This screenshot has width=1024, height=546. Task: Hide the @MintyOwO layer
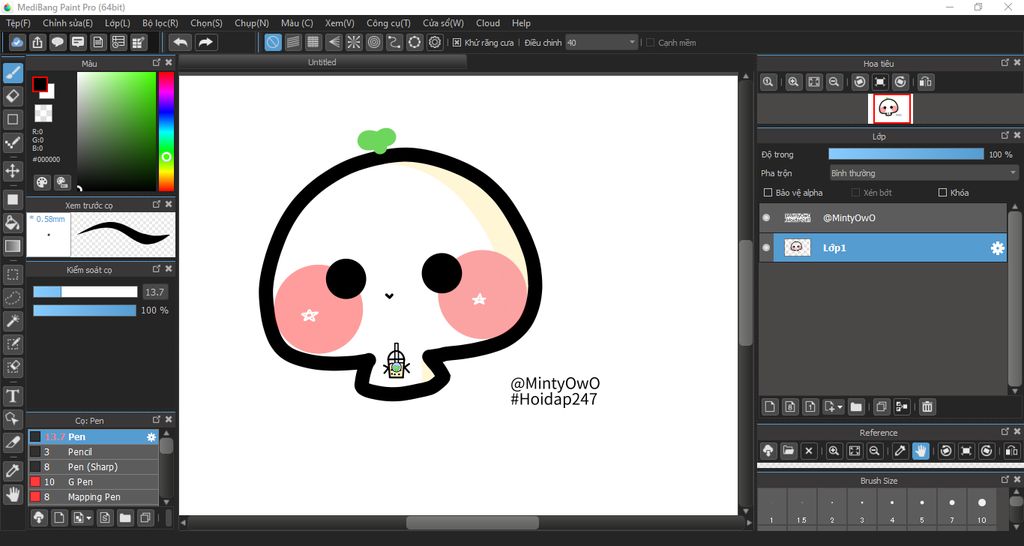(766, 217)
